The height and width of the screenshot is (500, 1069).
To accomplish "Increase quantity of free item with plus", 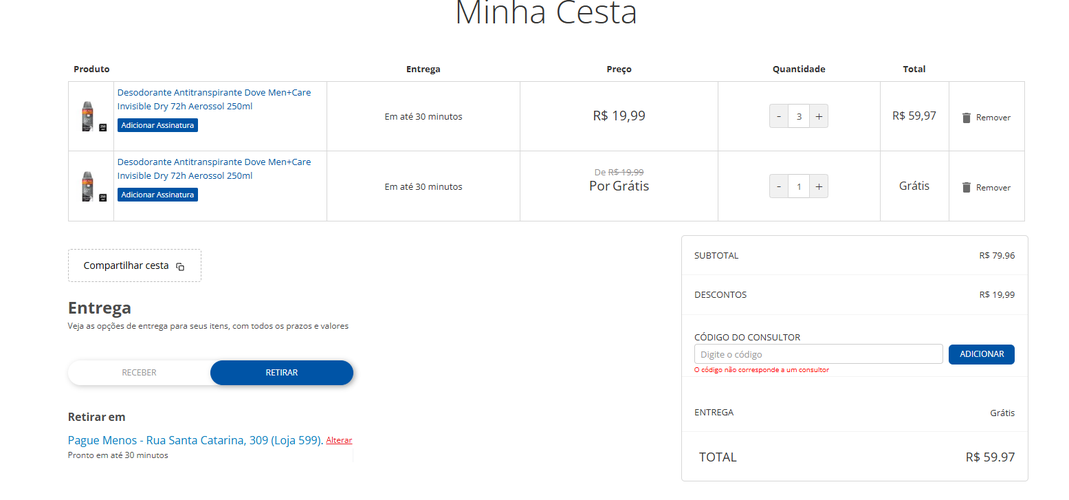I will click(x=819, y=186).
